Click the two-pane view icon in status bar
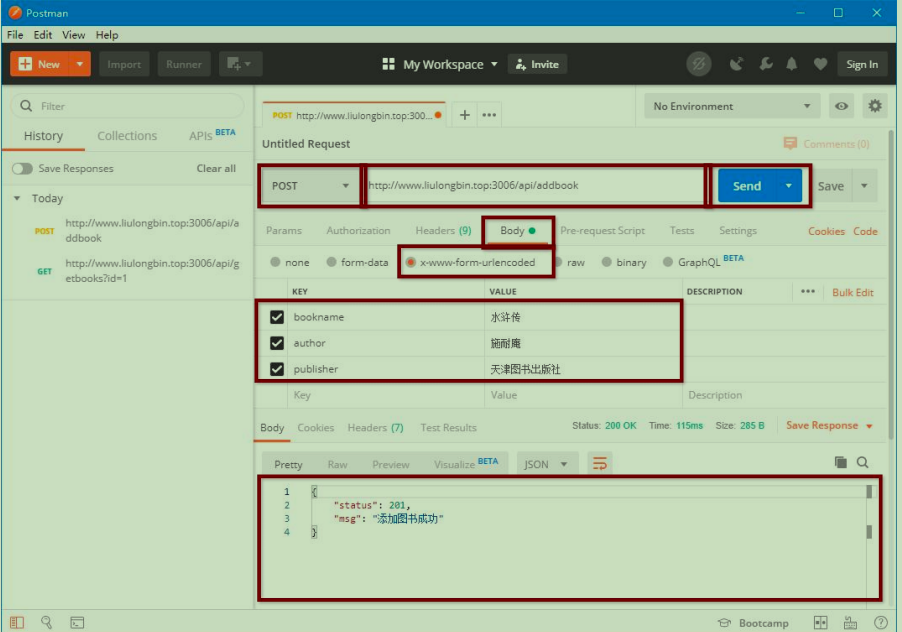 [820, 622]
